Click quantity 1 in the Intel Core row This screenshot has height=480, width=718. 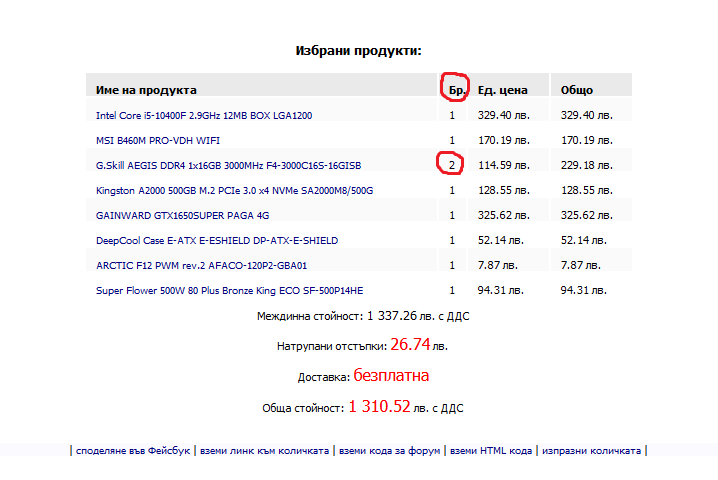pos(452,115)
